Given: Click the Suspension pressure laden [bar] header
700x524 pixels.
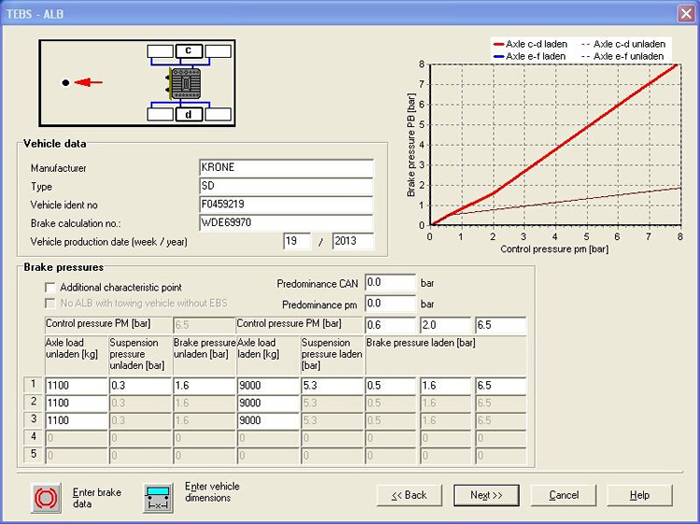Looking at the screenshot, I should click(332, 354).
